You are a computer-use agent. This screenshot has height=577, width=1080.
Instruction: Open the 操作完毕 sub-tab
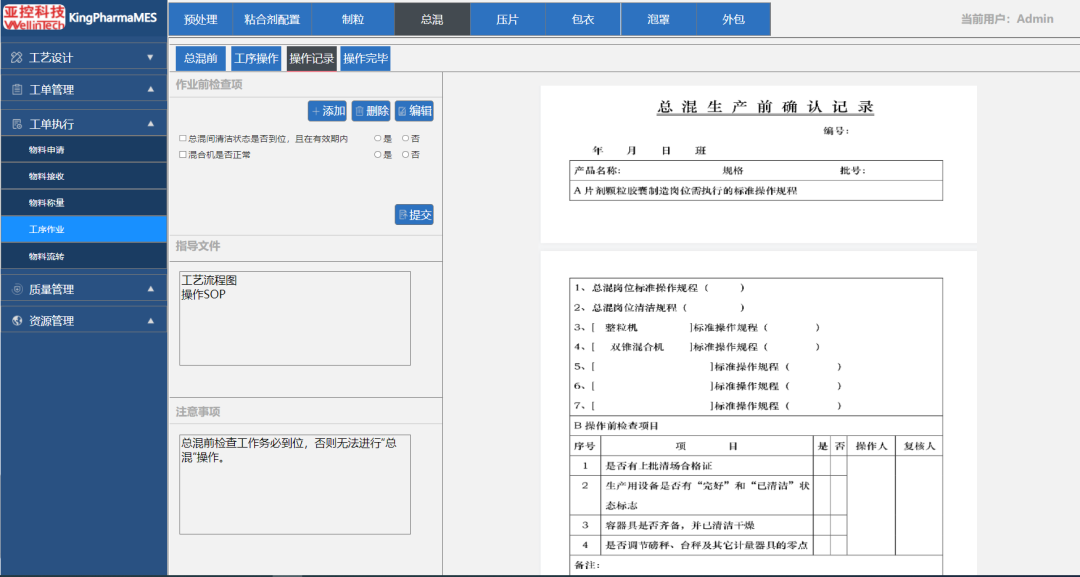(x=365, y=59)
